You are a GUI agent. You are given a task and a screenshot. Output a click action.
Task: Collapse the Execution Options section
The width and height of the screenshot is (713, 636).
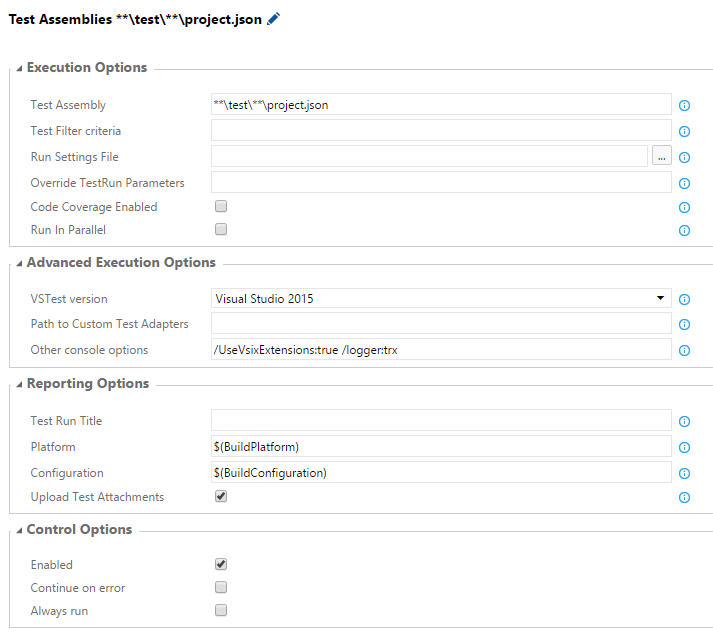(20, 68)
